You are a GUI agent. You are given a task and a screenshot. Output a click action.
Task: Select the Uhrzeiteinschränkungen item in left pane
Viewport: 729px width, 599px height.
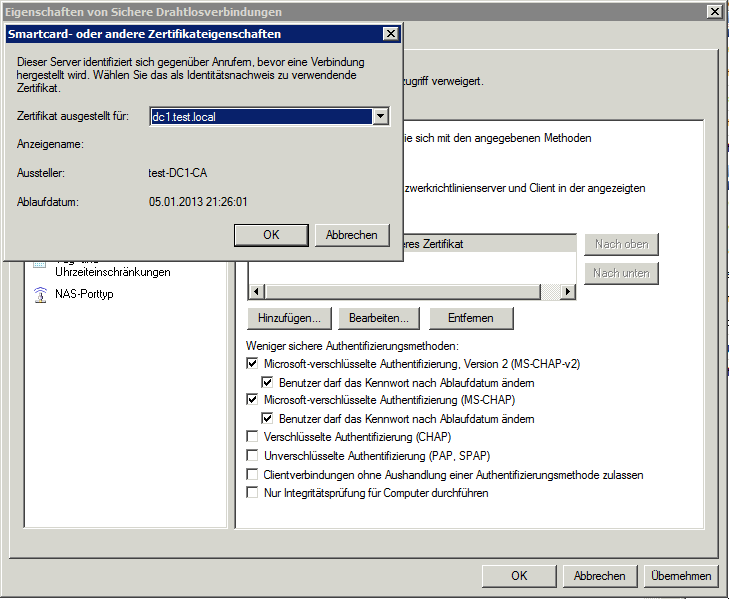point(112,272)
